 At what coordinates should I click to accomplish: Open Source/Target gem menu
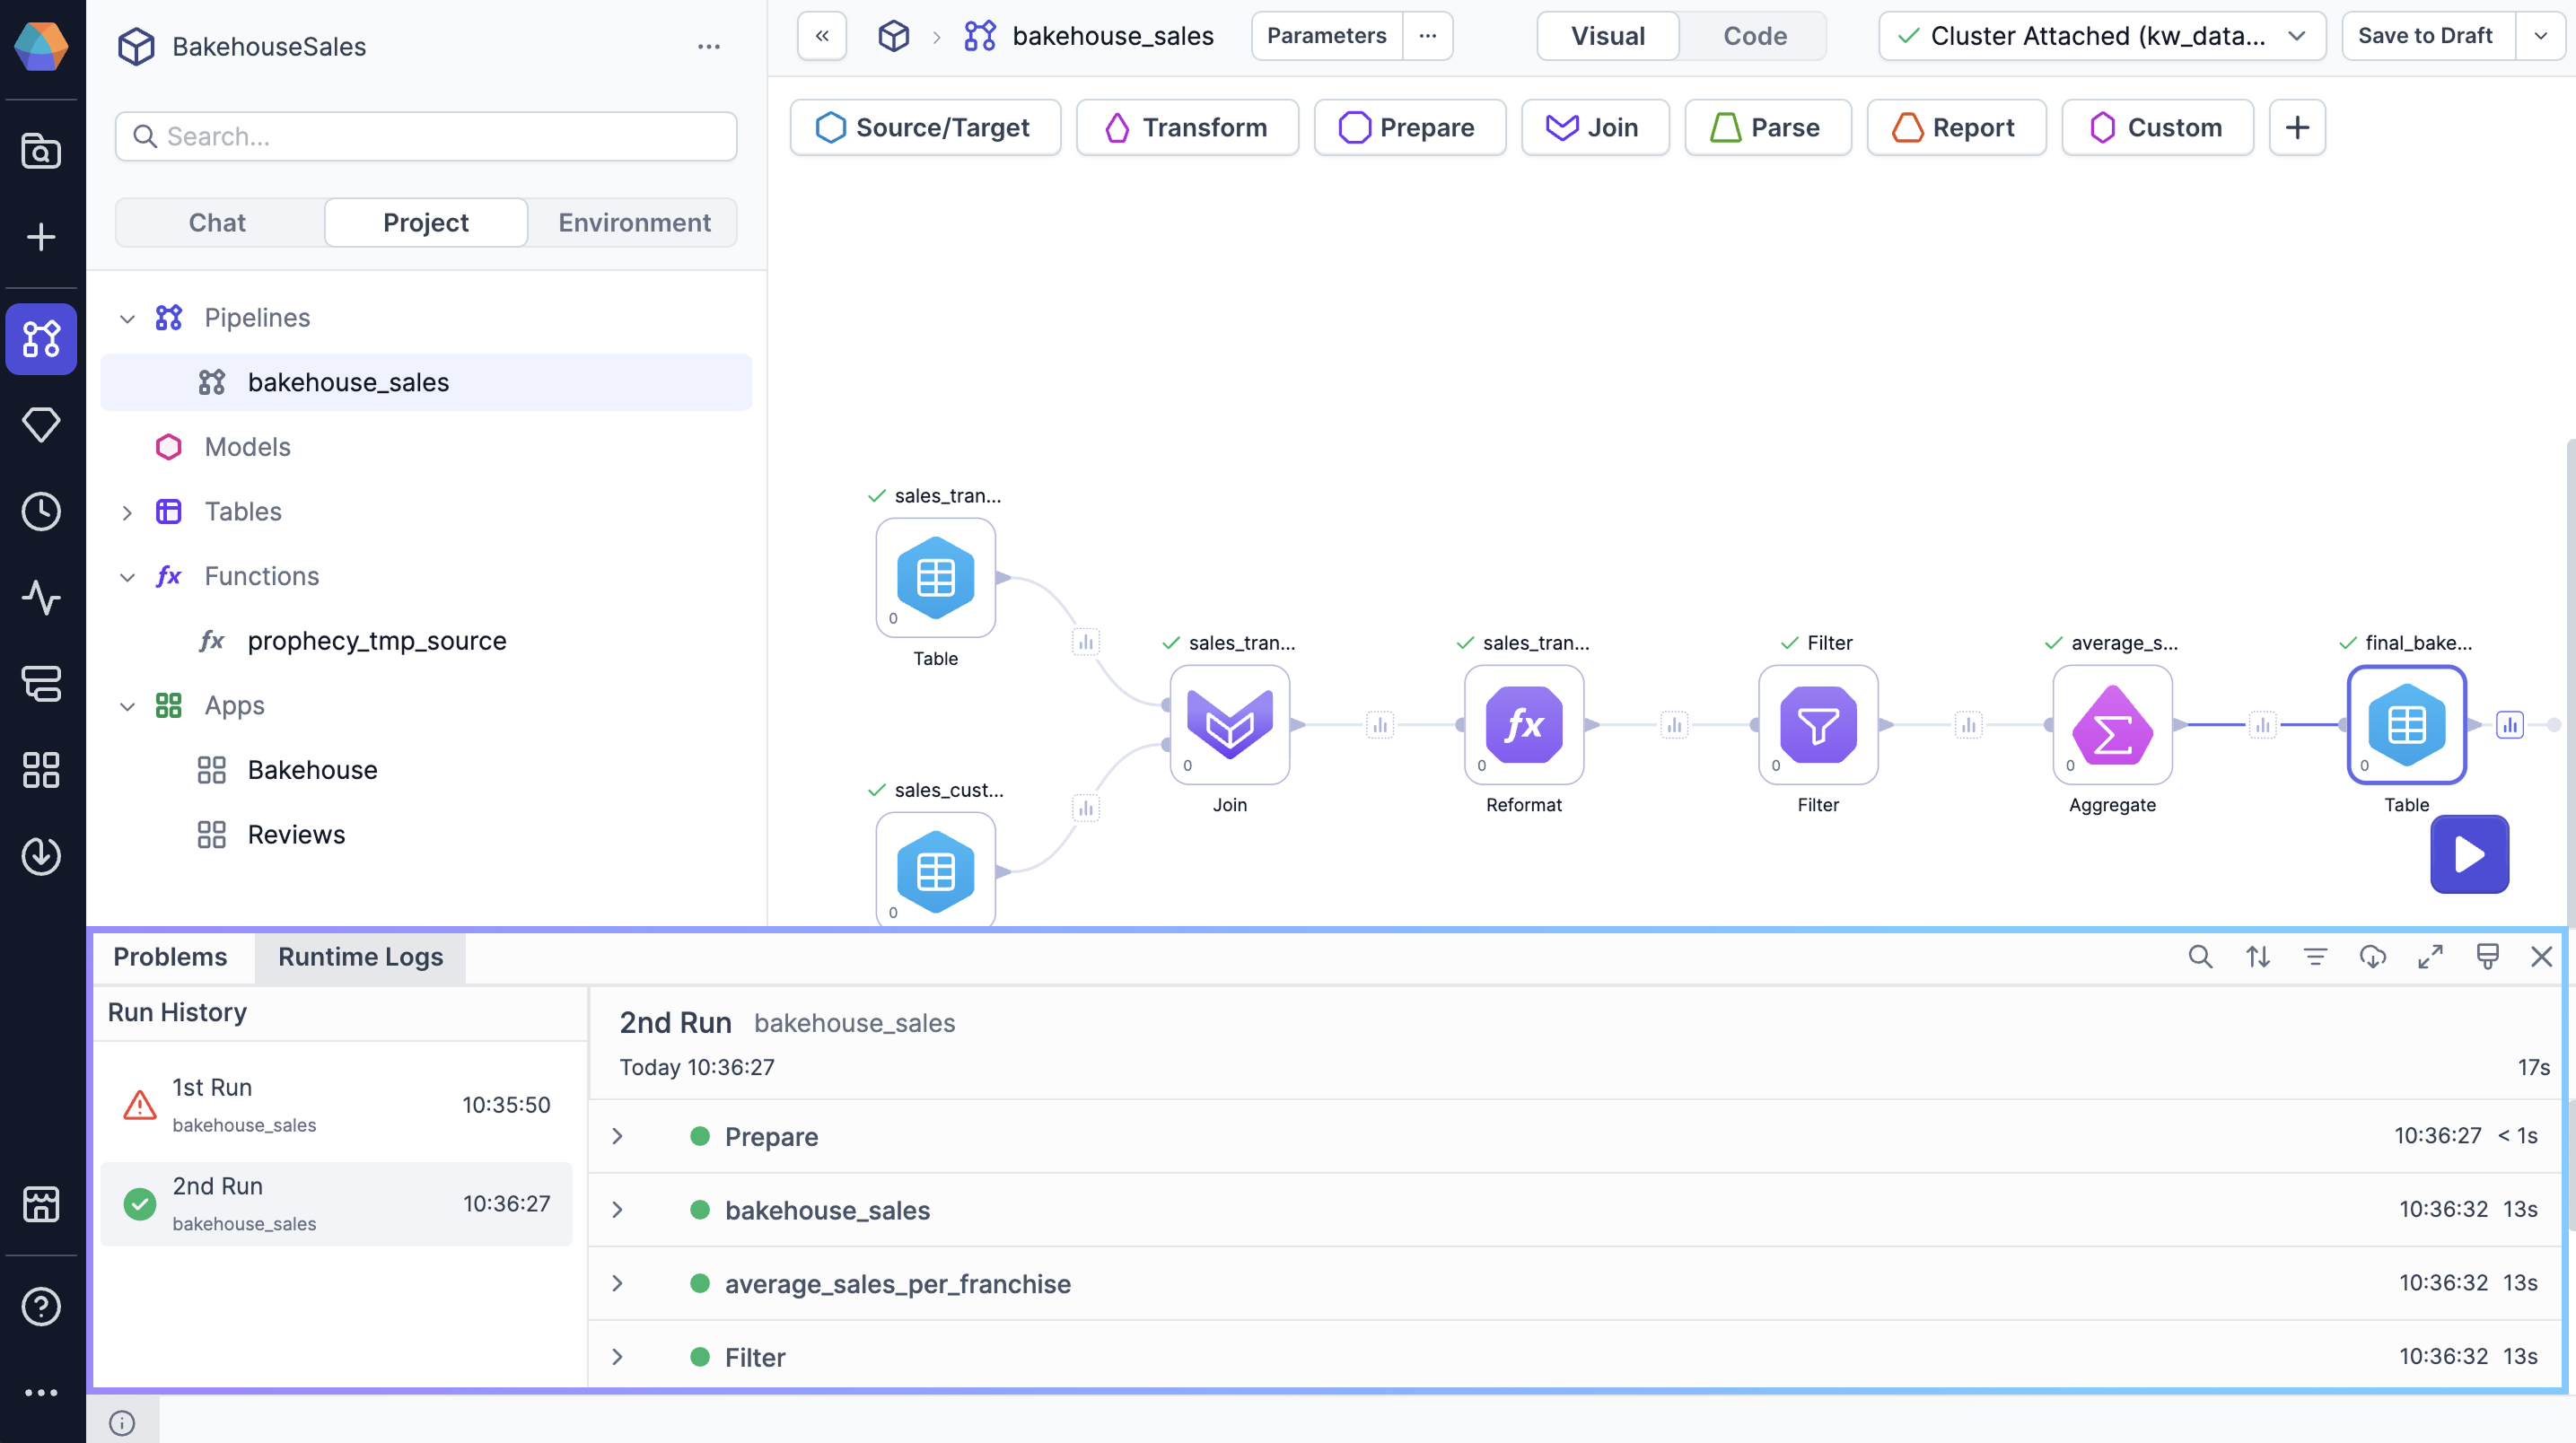click(925, 127)
